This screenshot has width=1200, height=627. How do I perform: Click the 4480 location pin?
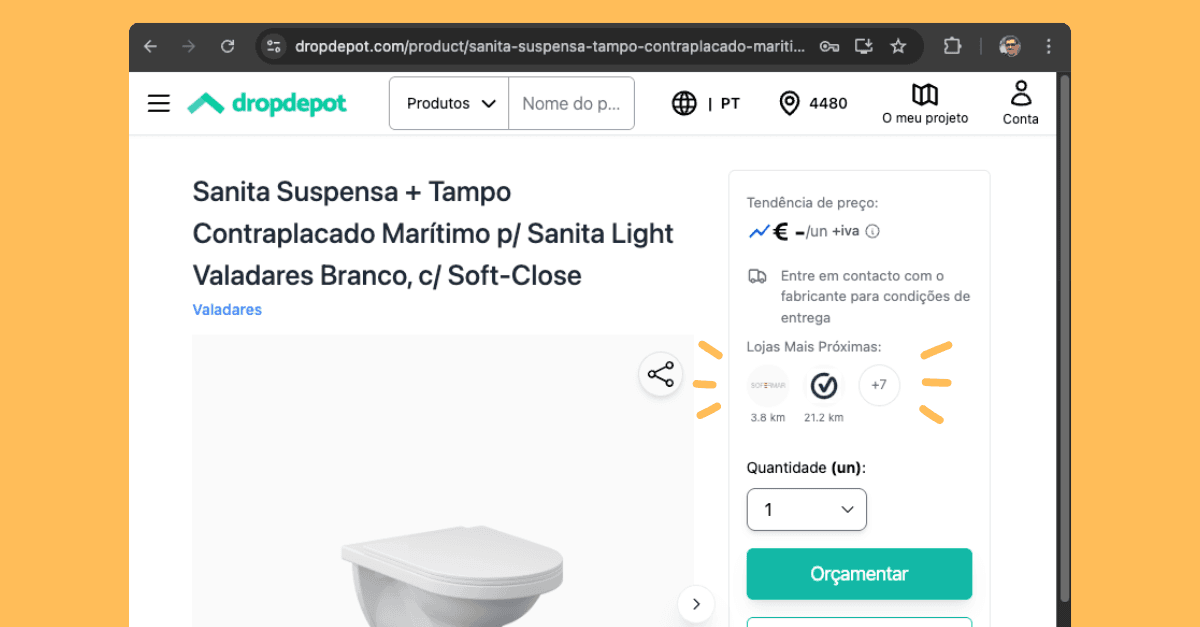790,103
